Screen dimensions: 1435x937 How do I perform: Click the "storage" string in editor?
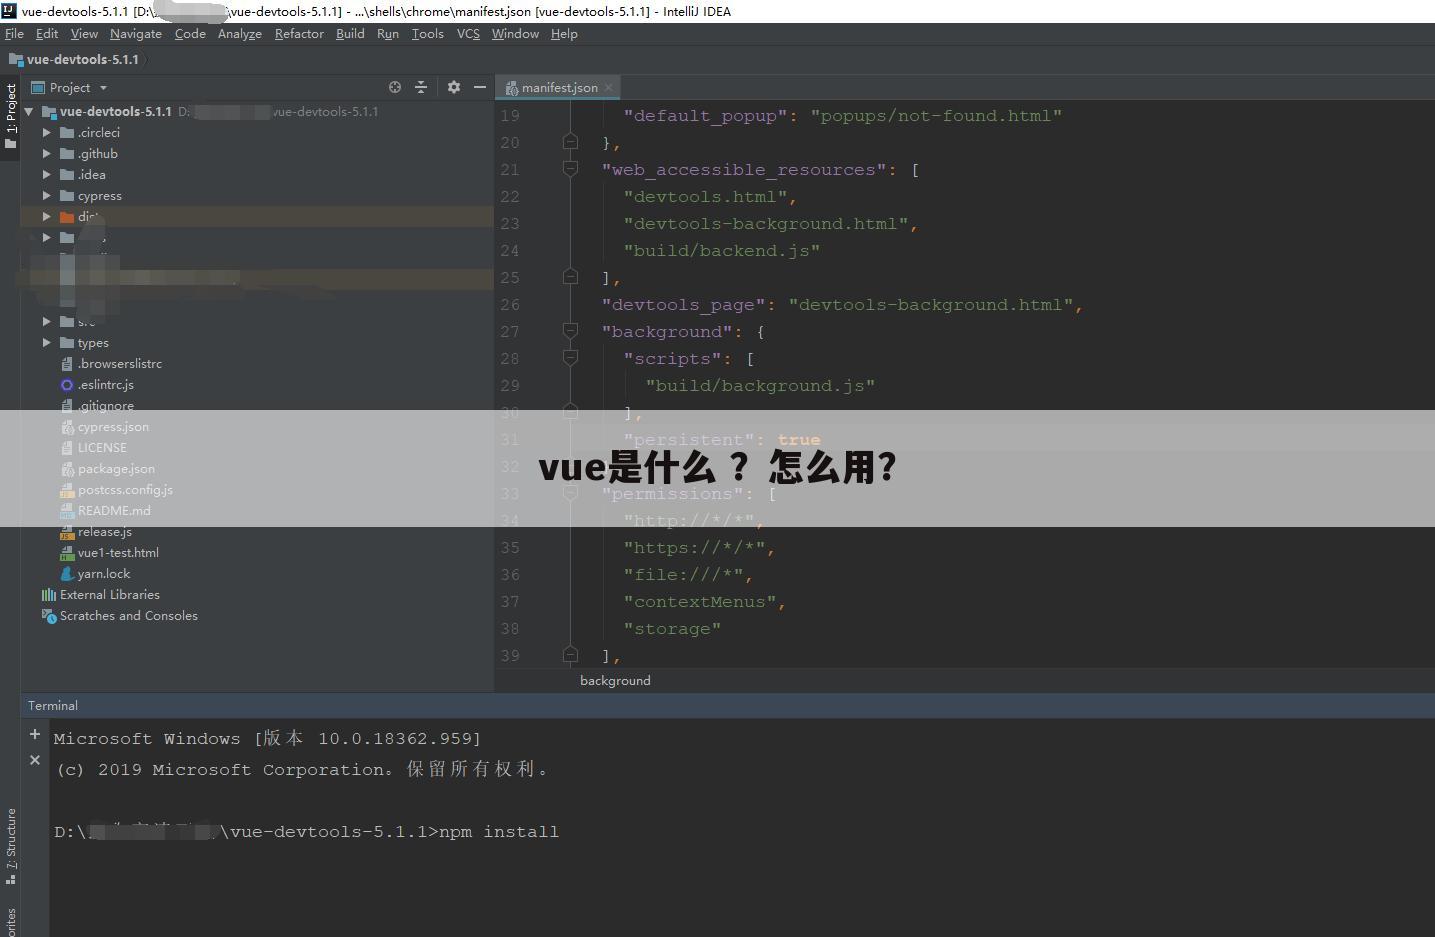[x=672, y=629]
